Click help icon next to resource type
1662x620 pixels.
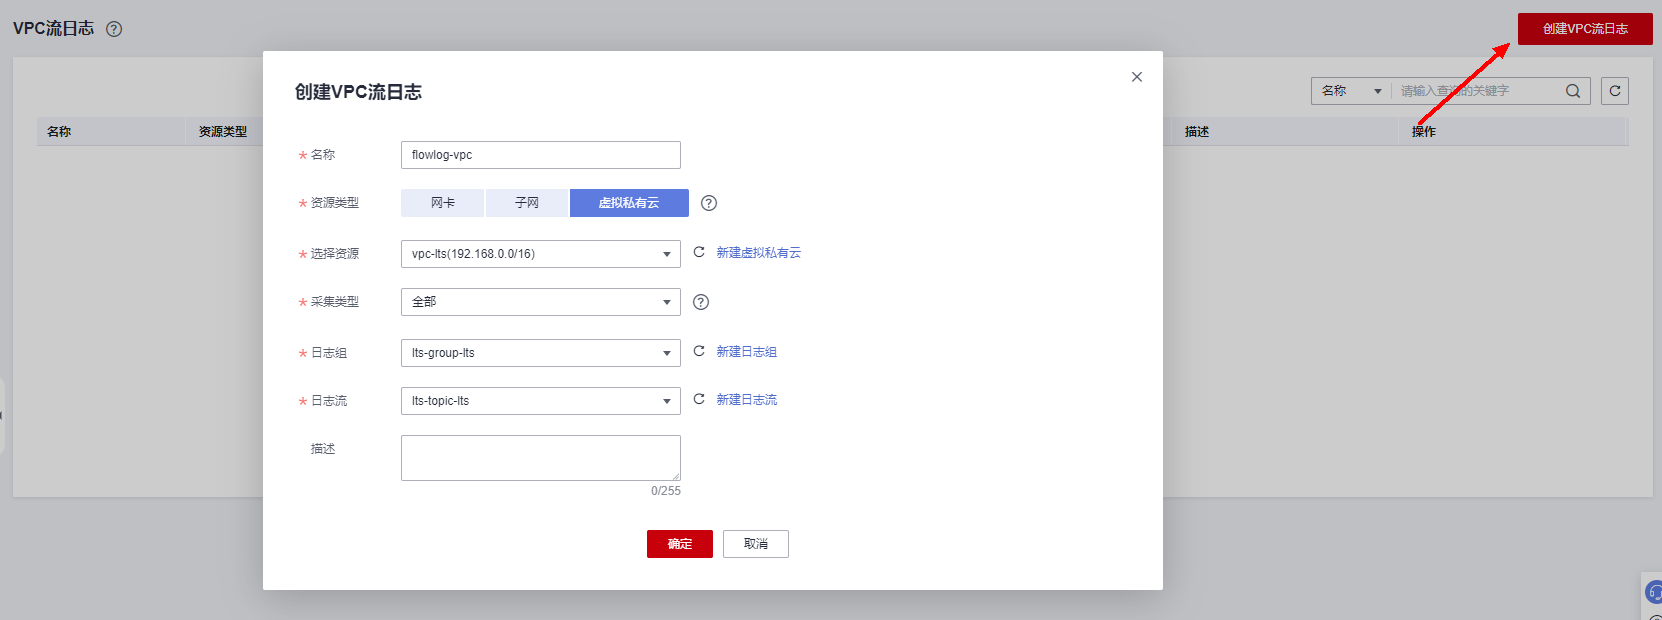click(x=709, y=203)
